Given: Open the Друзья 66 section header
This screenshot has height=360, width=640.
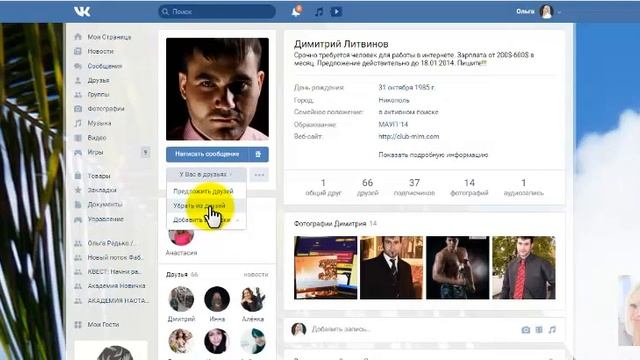Looking at the screenshot, I should 182,275.
